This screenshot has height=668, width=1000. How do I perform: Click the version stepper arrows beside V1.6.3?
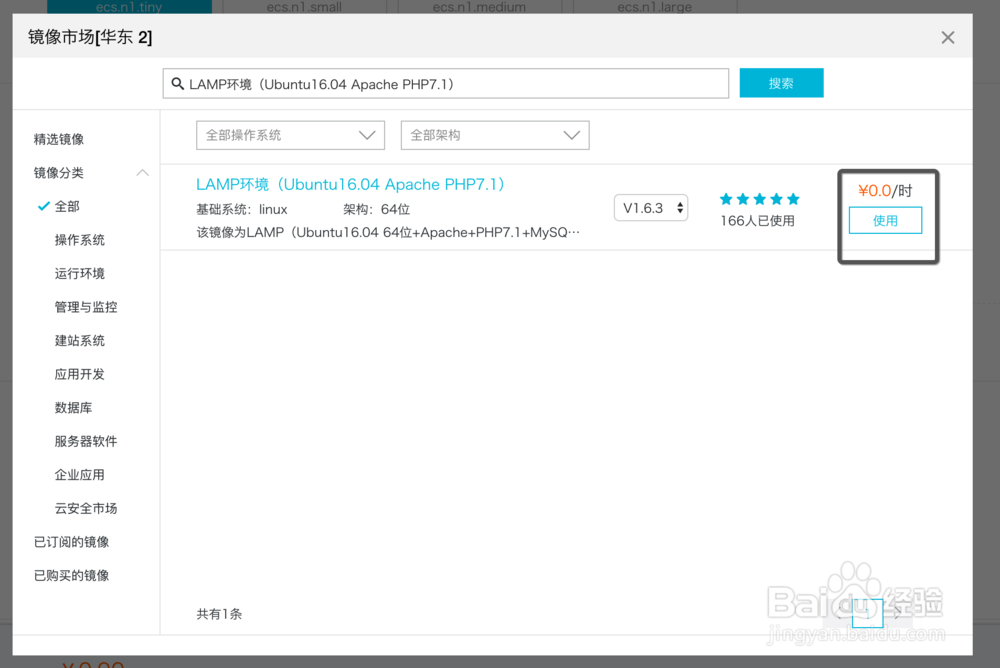[680, 207]
